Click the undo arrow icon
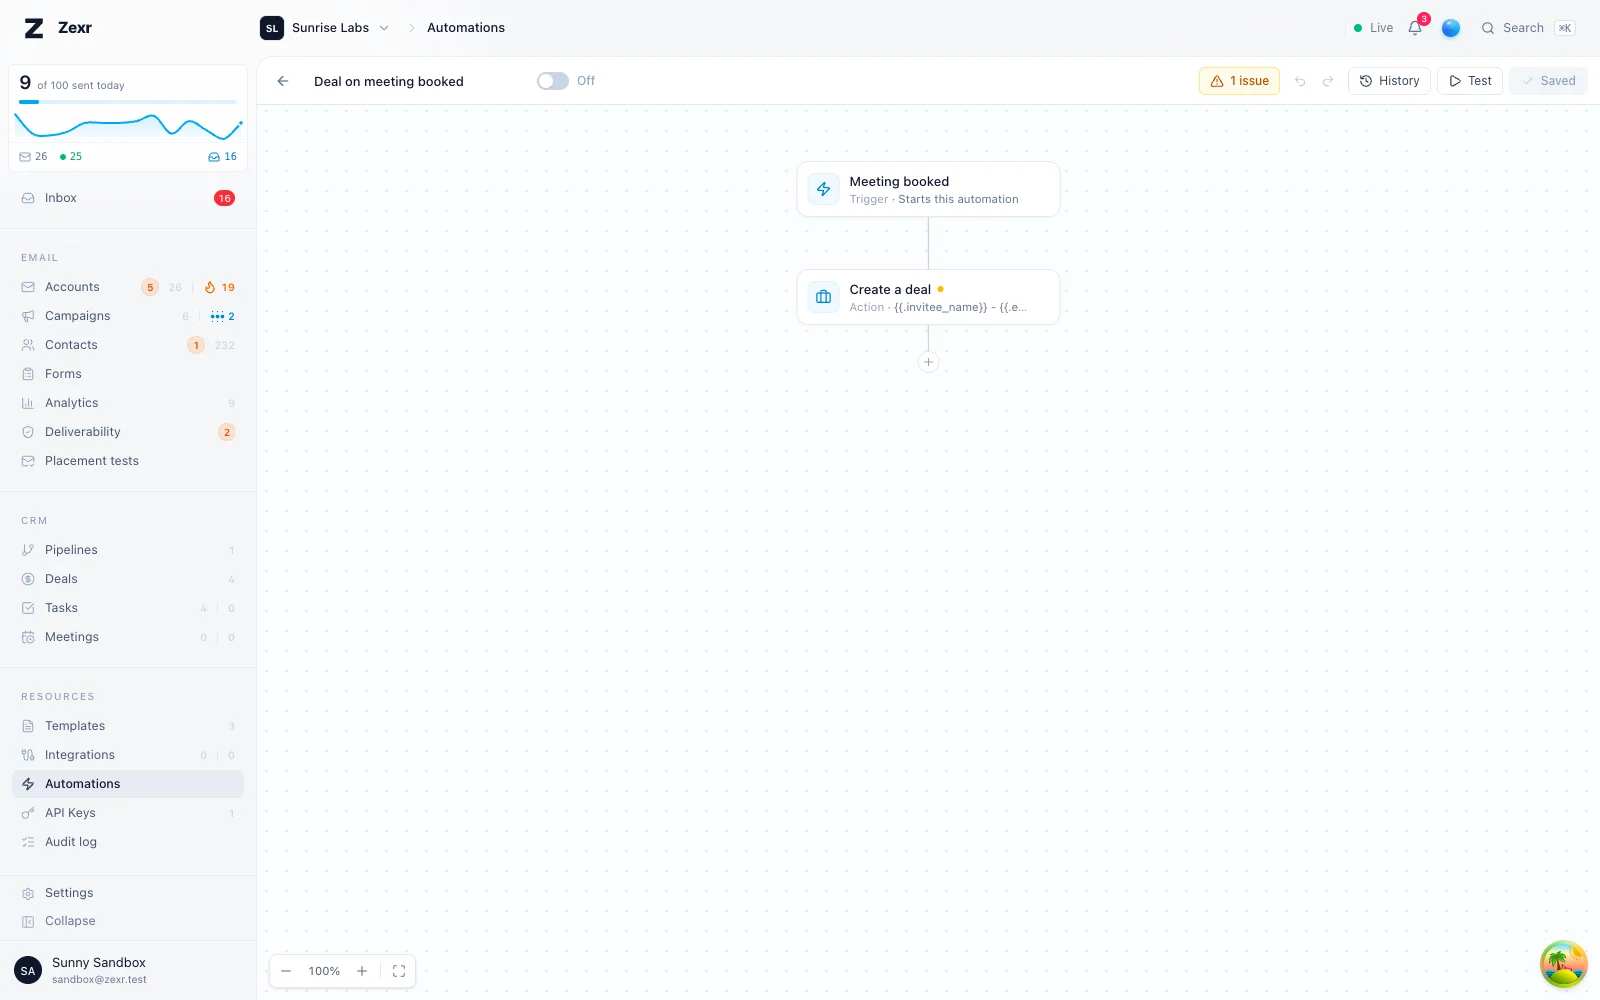 pos(1300,81)
